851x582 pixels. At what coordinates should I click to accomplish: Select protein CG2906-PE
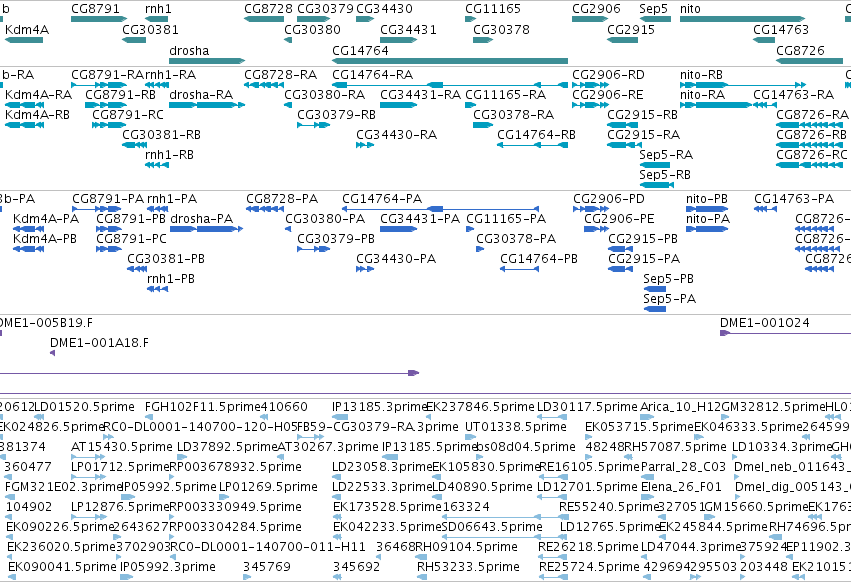coord(596,229)
